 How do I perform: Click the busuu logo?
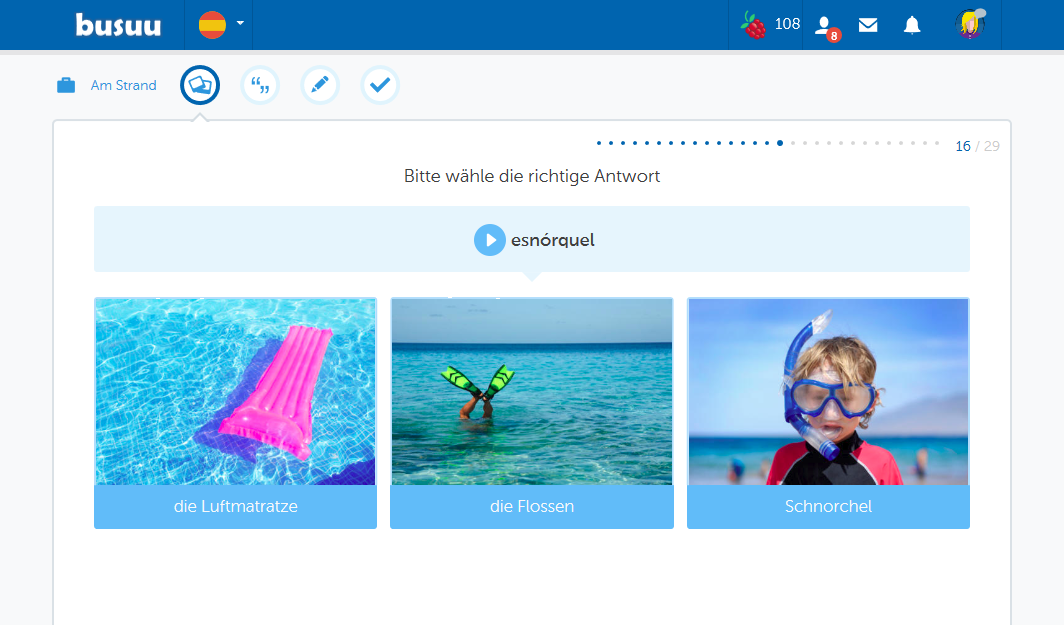[118, 25]
